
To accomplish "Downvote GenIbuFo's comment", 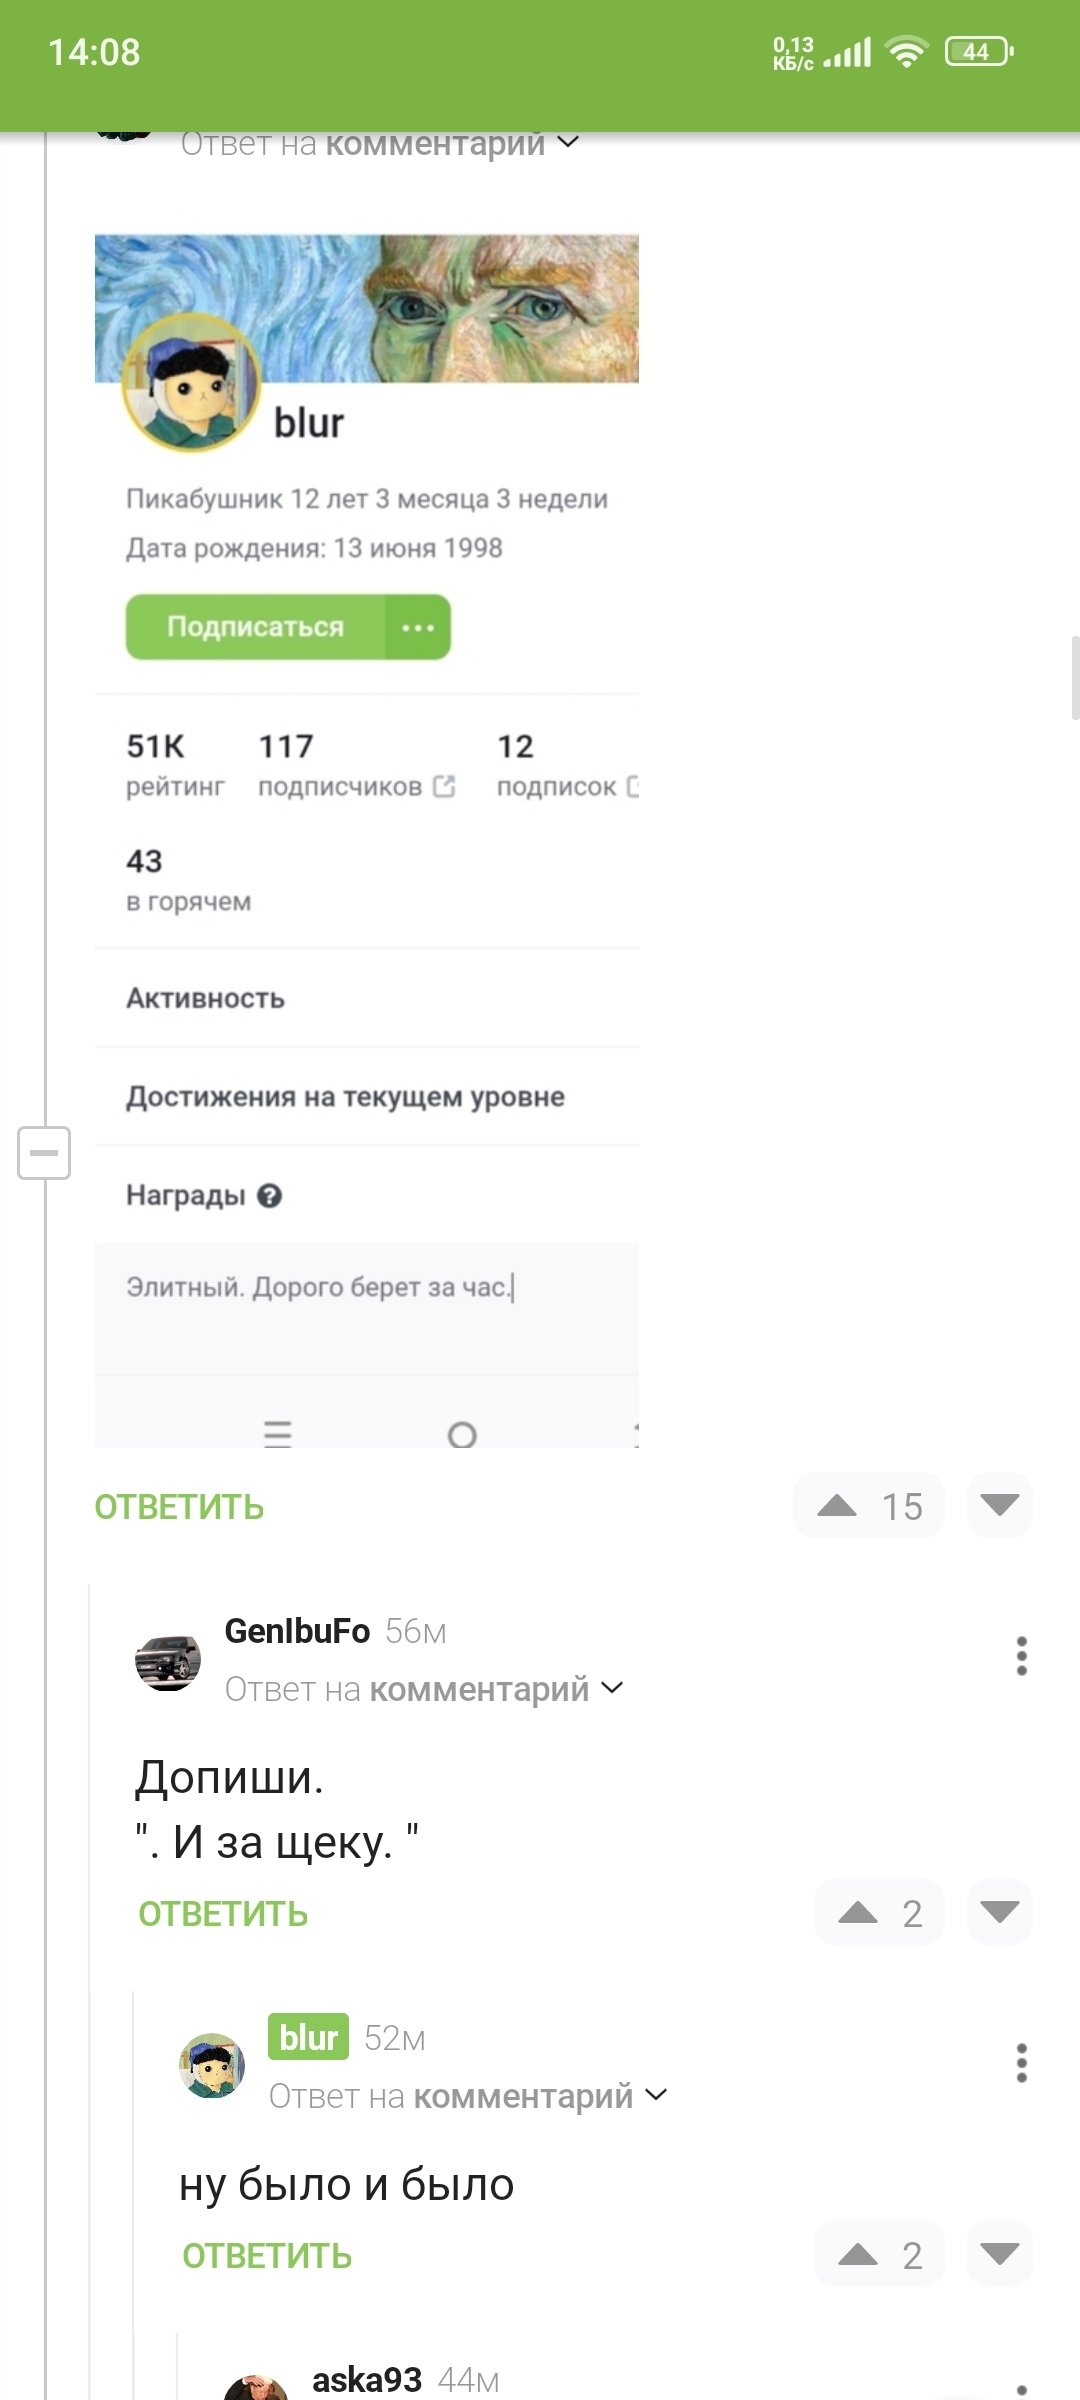I will [999, 1912].
